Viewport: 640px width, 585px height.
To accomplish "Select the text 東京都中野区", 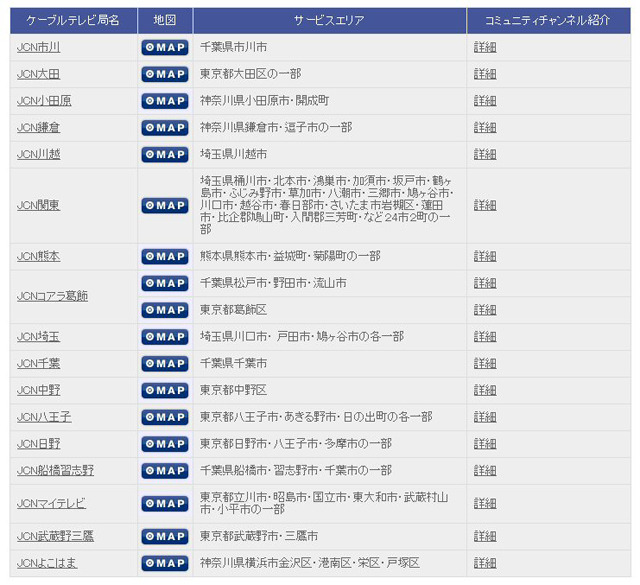I will (x=233, y=390).
